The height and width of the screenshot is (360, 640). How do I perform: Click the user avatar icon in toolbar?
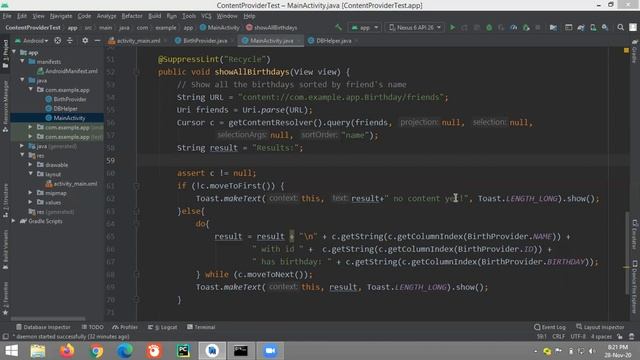[633, 27]
